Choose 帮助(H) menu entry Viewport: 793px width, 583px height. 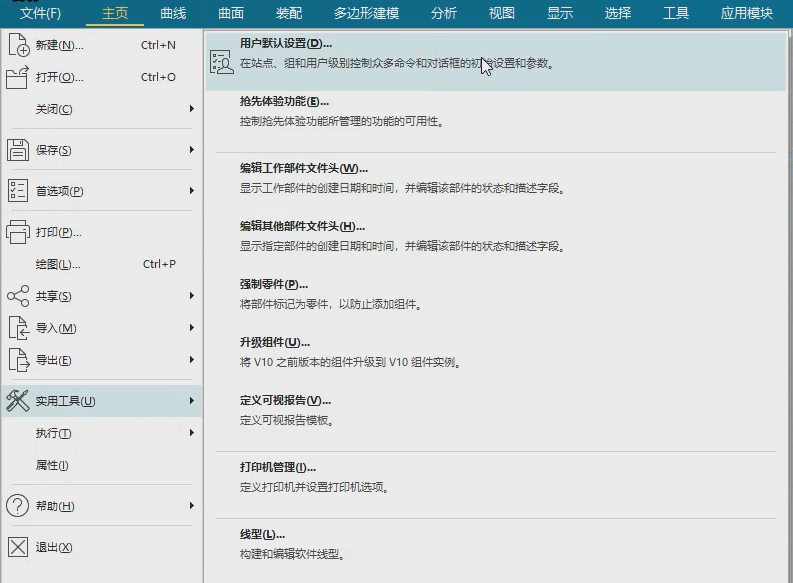pyautogui.click(x=102, y=506)
